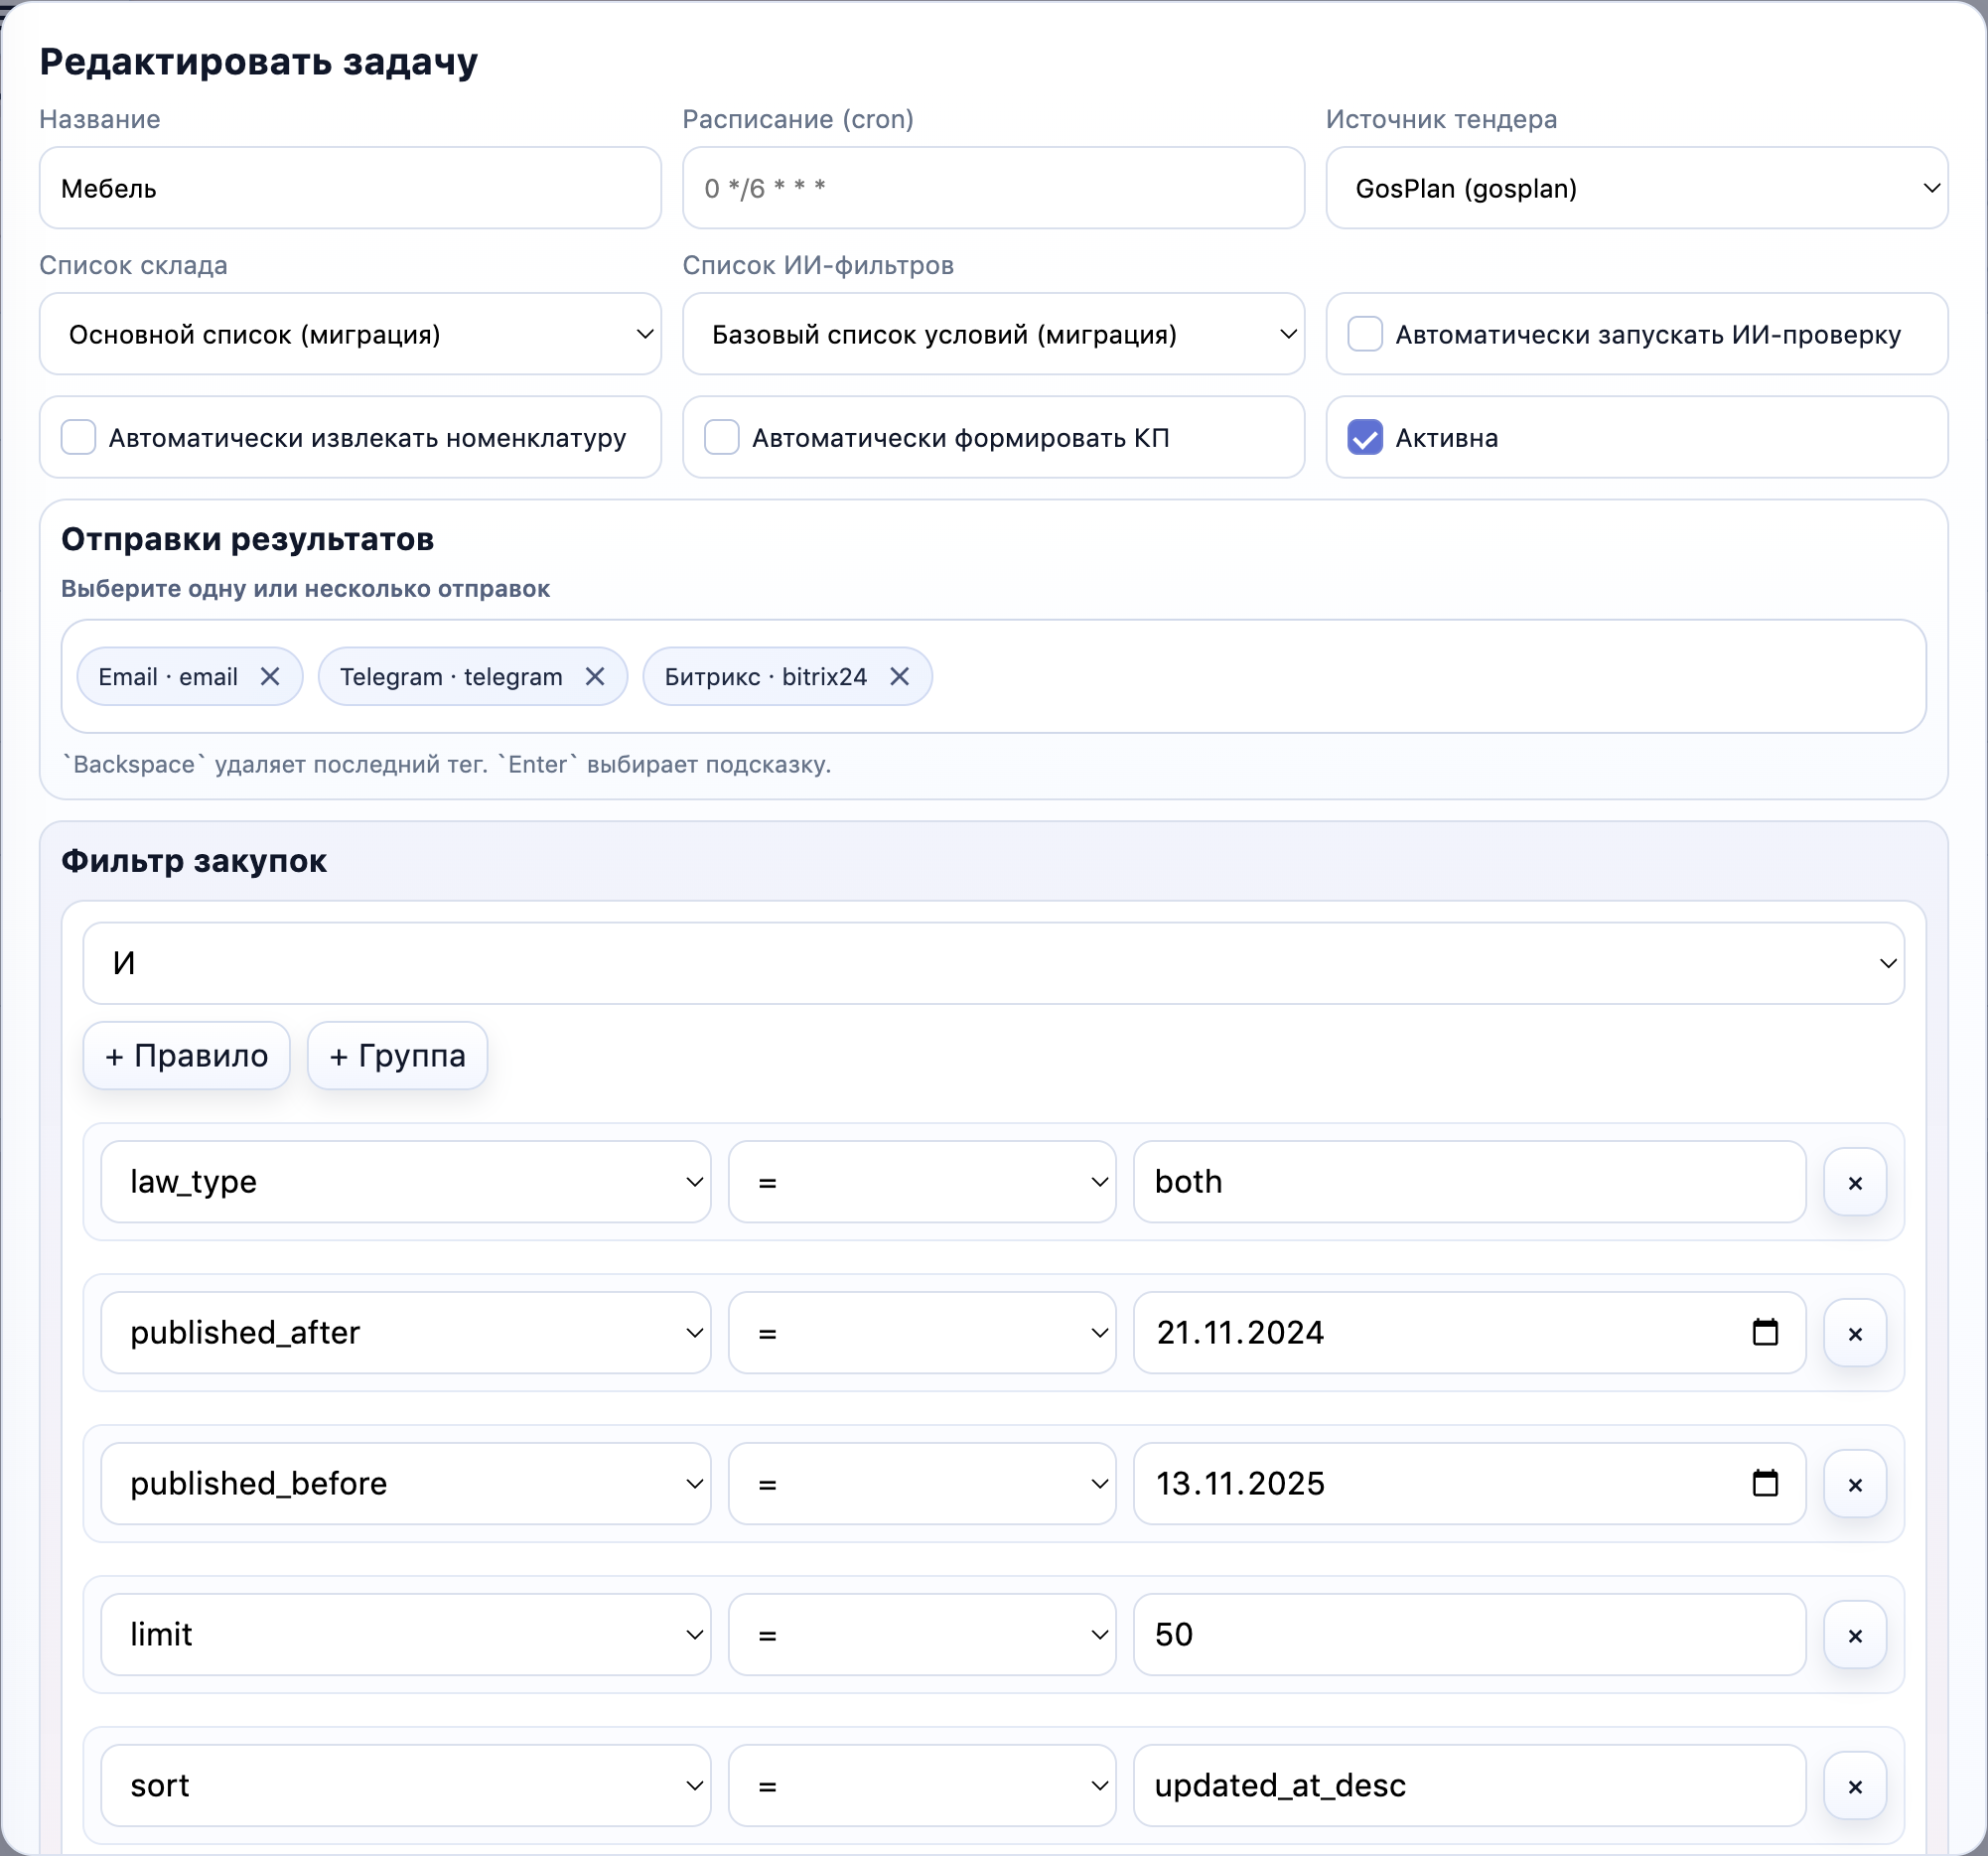Delete the law_type rule

[x=1855, y=1183]
